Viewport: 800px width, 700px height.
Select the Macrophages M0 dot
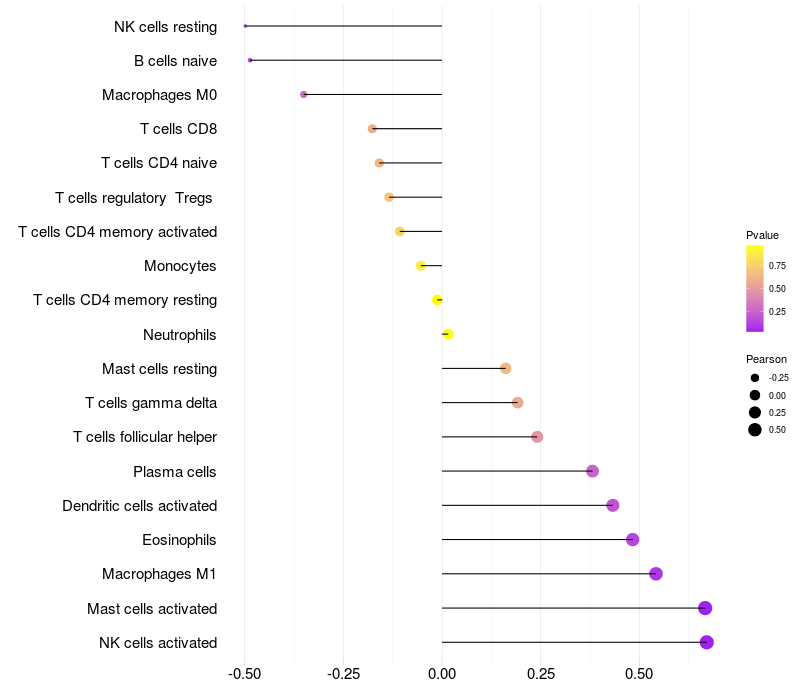pos(304,94)
